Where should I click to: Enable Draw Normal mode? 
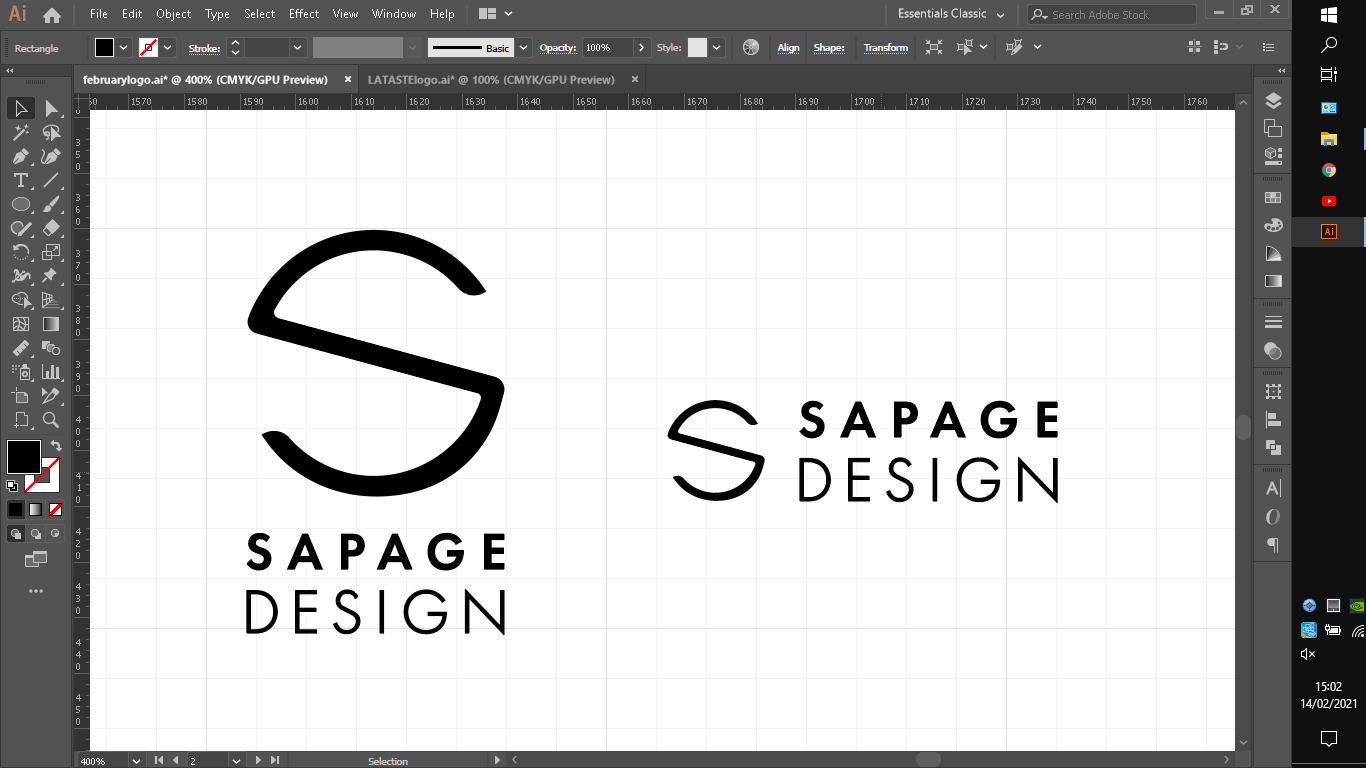coord(15,534)
